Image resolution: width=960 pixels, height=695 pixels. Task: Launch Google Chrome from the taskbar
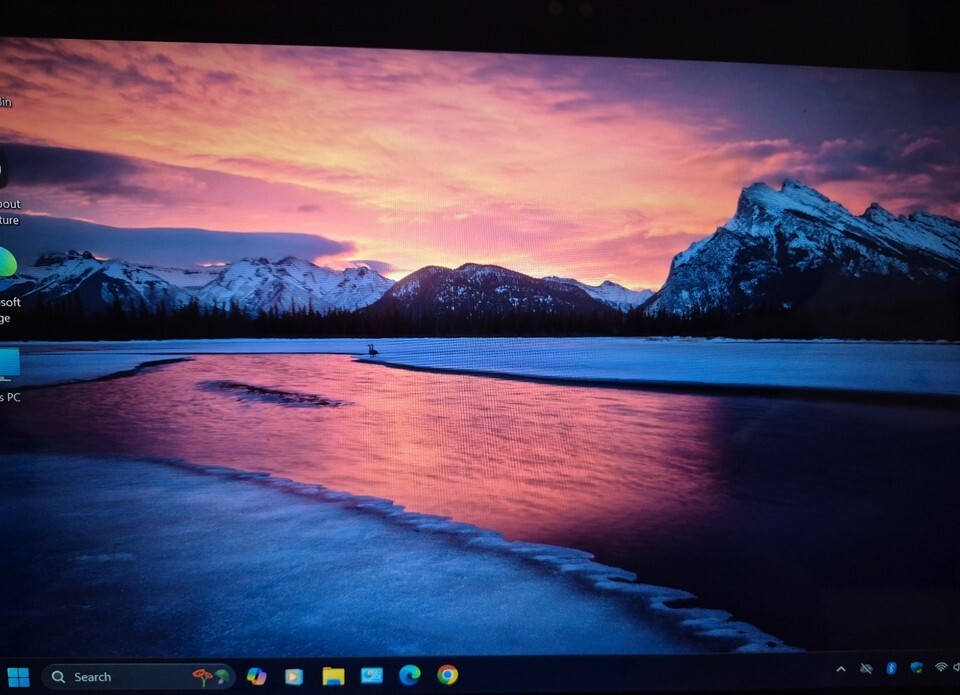pos(447,675)
